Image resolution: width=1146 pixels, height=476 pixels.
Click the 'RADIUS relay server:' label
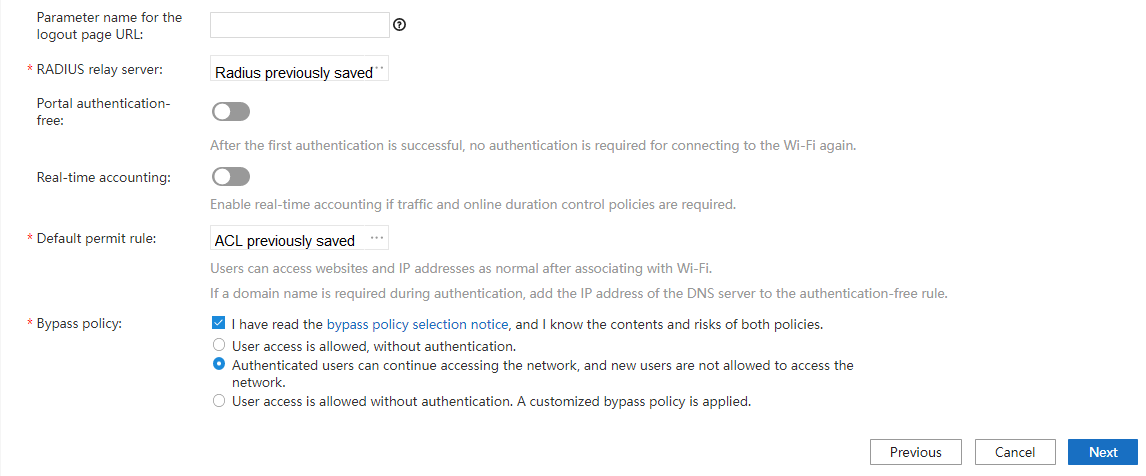coord(100,69)
